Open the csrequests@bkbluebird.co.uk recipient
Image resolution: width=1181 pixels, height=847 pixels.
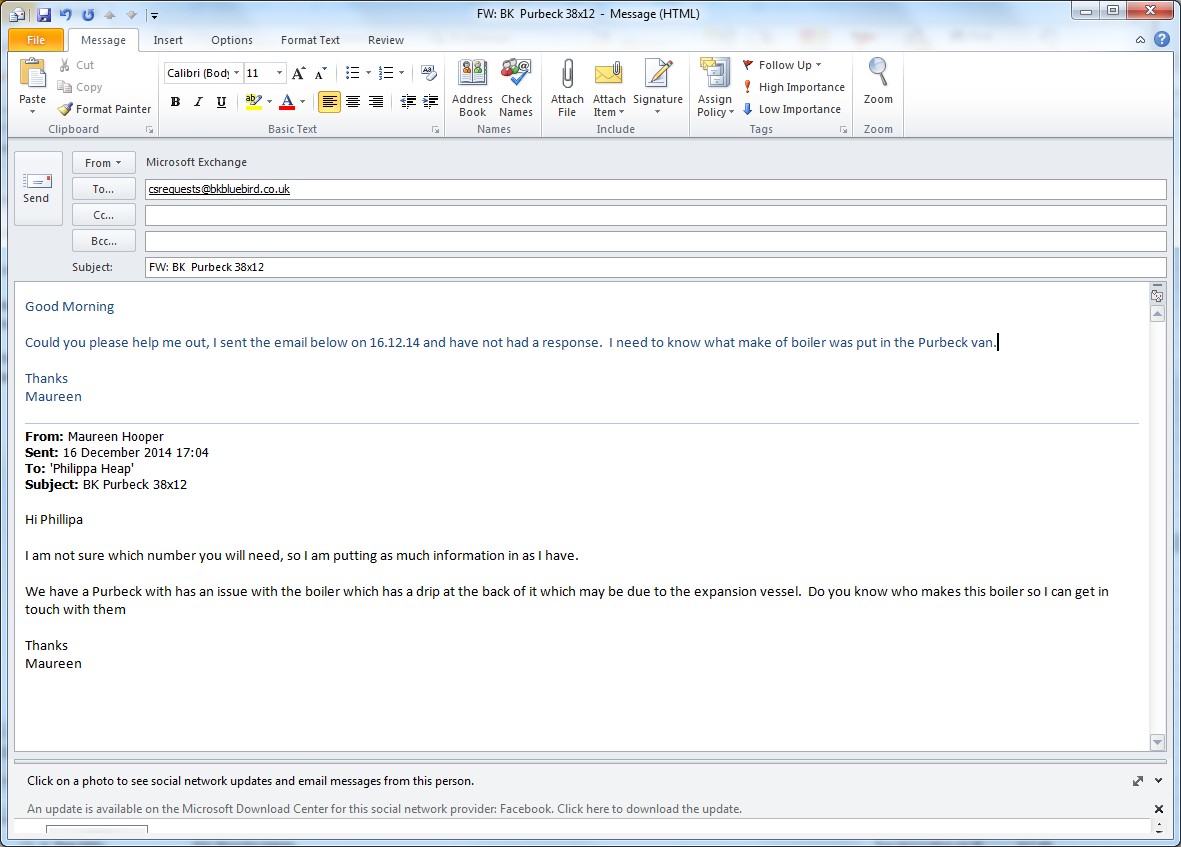219,189
